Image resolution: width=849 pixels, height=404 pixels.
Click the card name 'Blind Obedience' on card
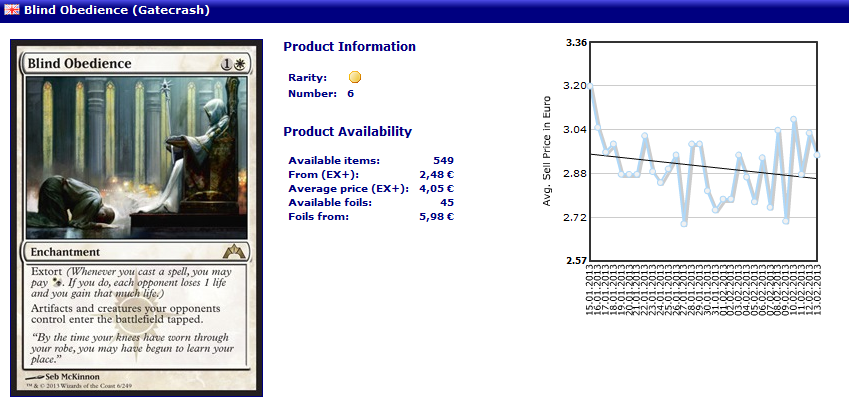79,63
